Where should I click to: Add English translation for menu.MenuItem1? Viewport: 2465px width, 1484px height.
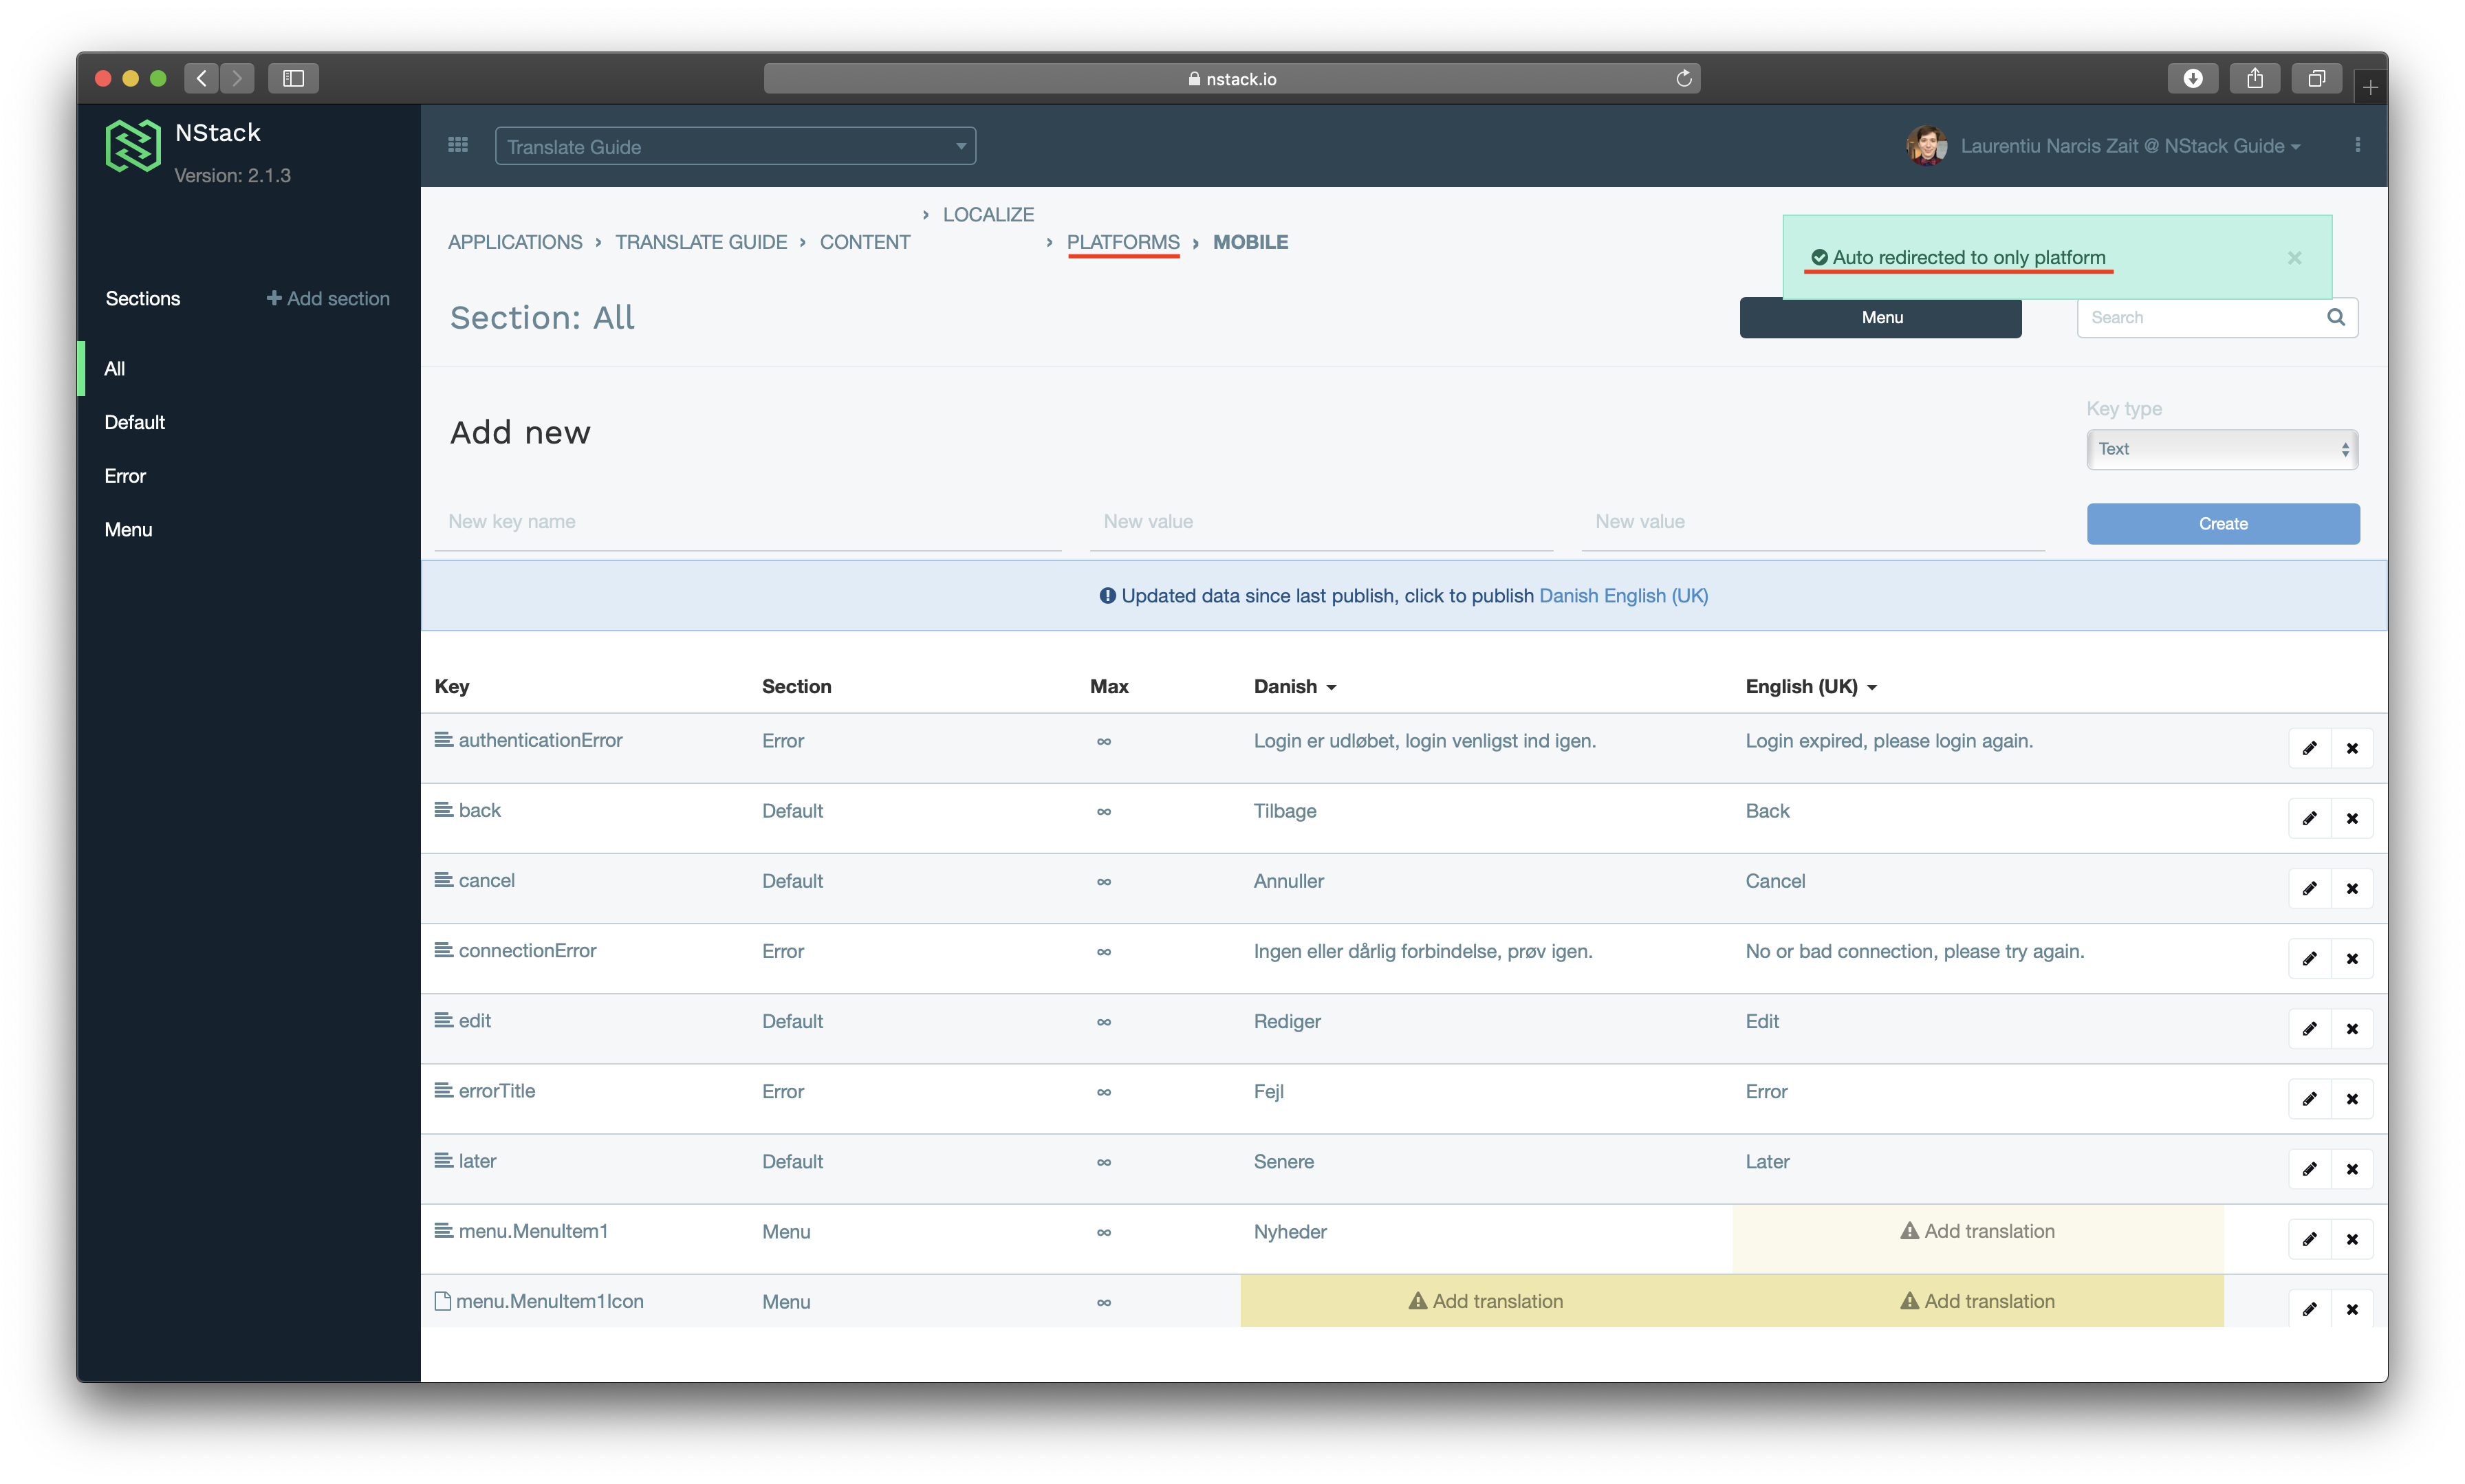pos(1977,1231)
